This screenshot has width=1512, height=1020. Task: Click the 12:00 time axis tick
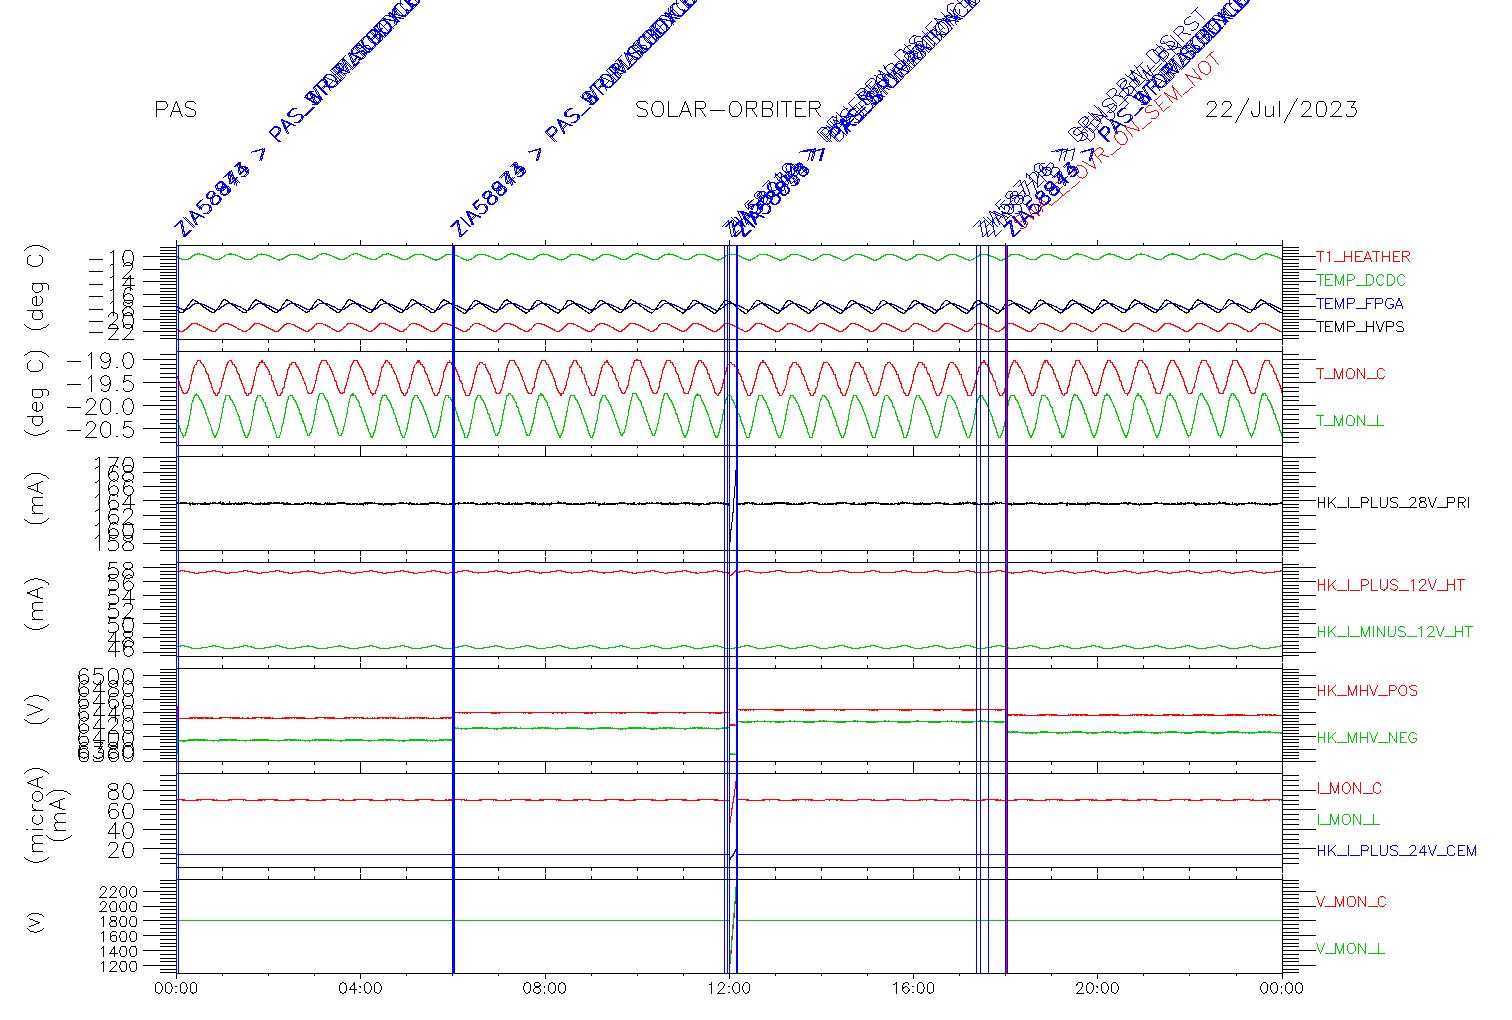pyautogui.click(x=729, y=989)
